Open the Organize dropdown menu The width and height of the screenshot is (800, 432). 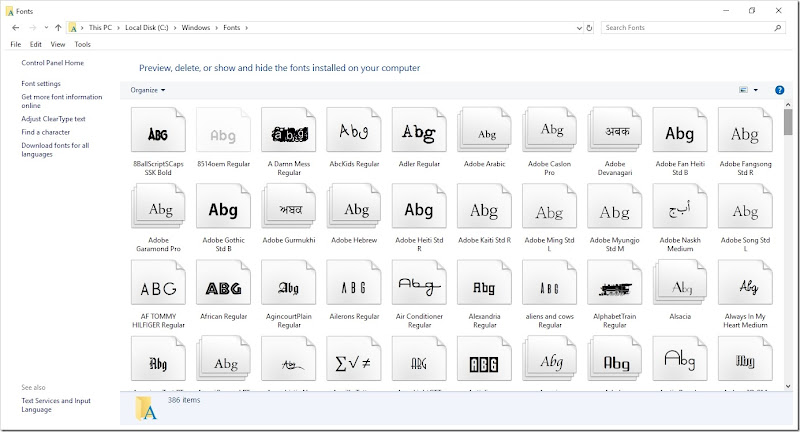pyautogui.click(x=147, y=90)
